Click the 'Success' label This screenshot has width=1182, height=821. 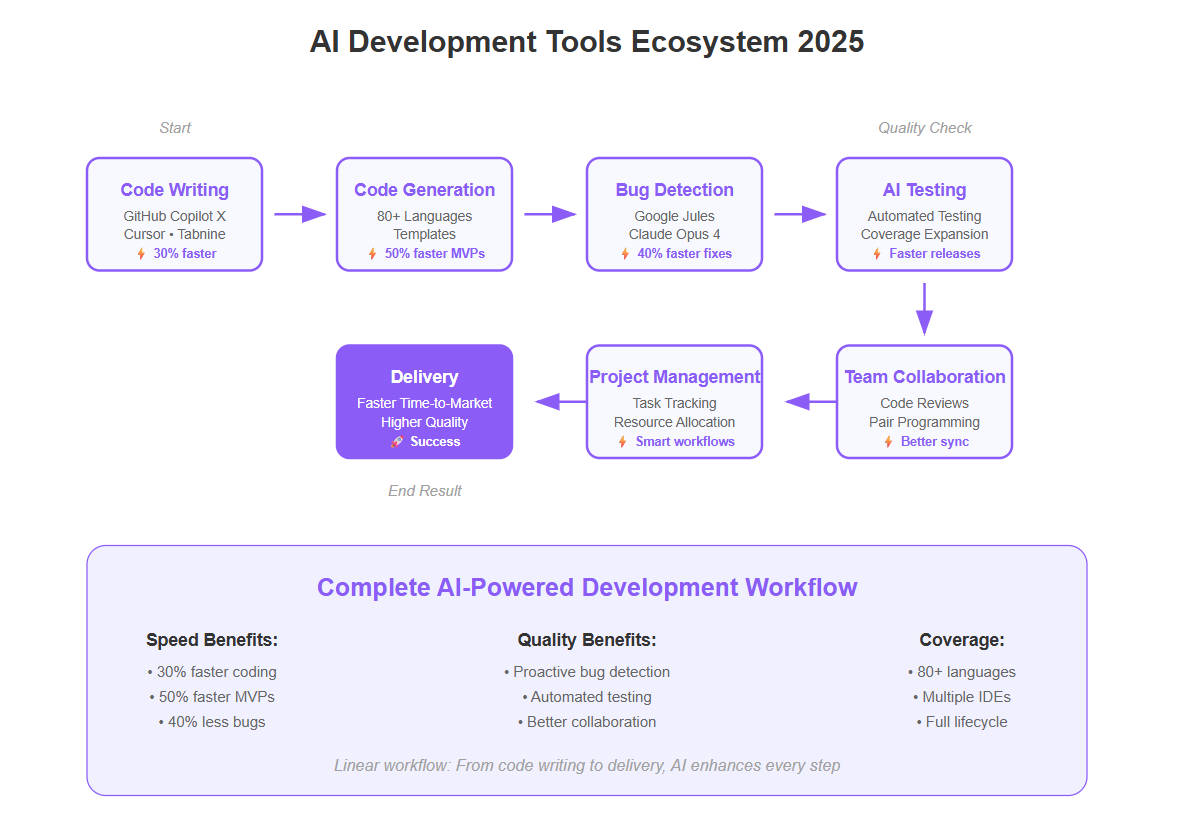[x=435, y=442]
